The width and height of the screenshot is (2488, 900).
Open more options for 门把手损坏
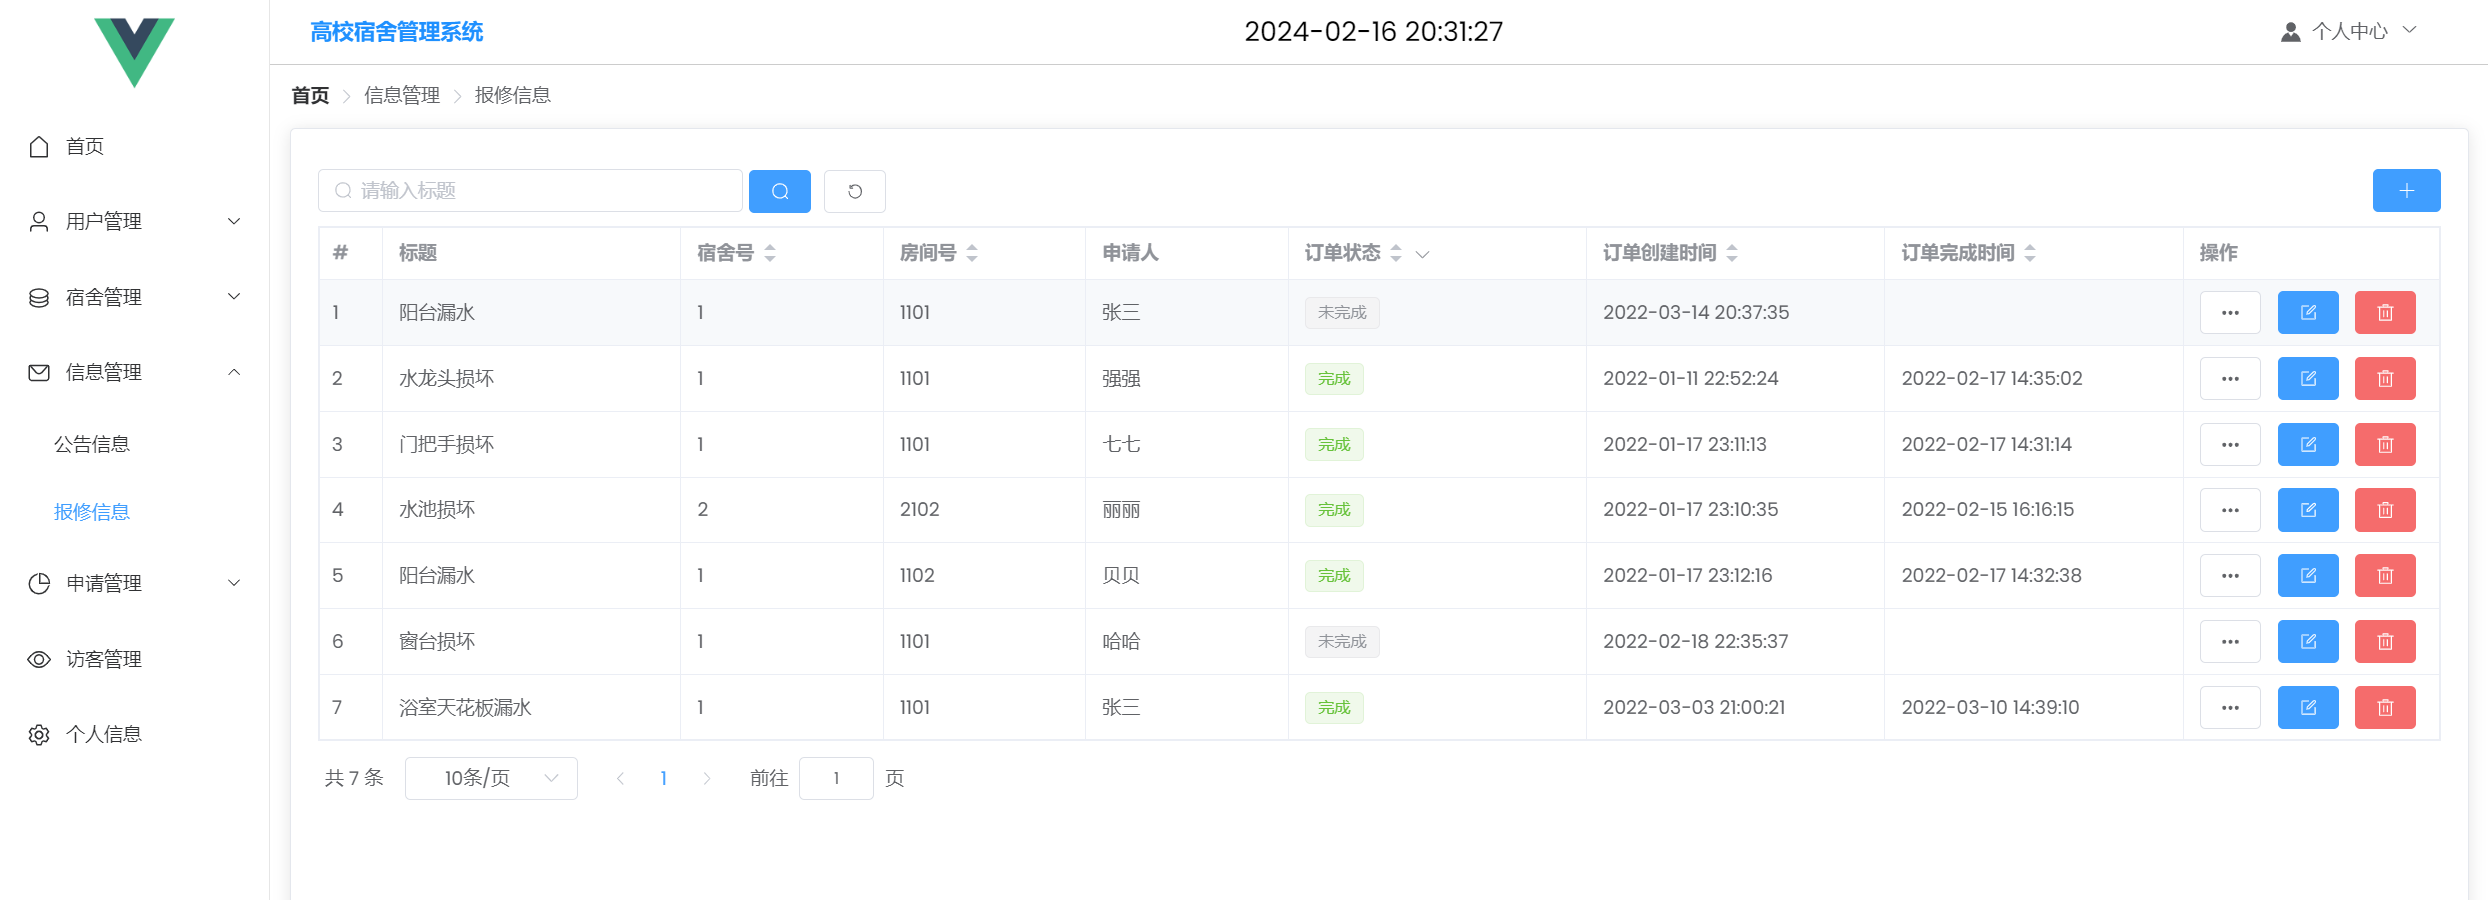tap(2230, 445)
